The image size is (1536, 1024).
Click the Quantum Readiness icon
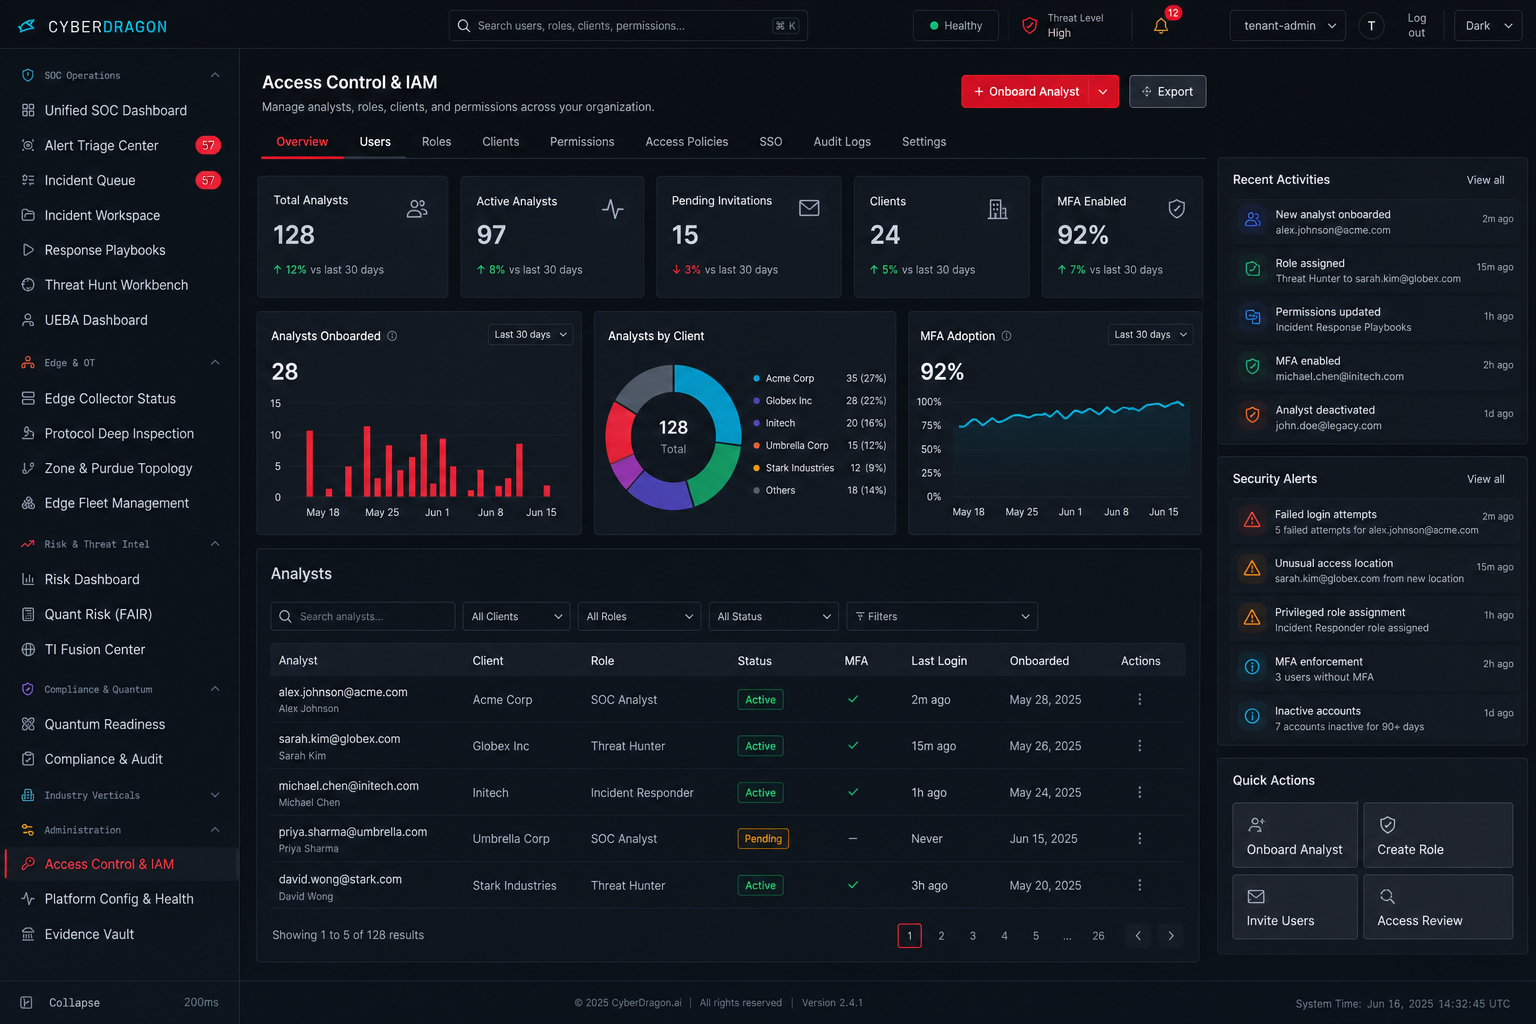[28, 724]
